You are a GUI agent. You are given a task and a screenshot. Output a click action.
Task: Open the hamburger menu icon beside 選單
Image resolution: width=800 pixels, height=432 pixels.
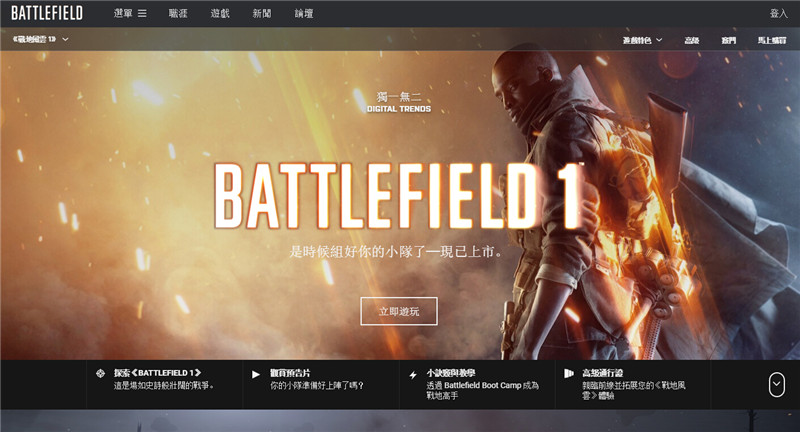coord(142,13)
